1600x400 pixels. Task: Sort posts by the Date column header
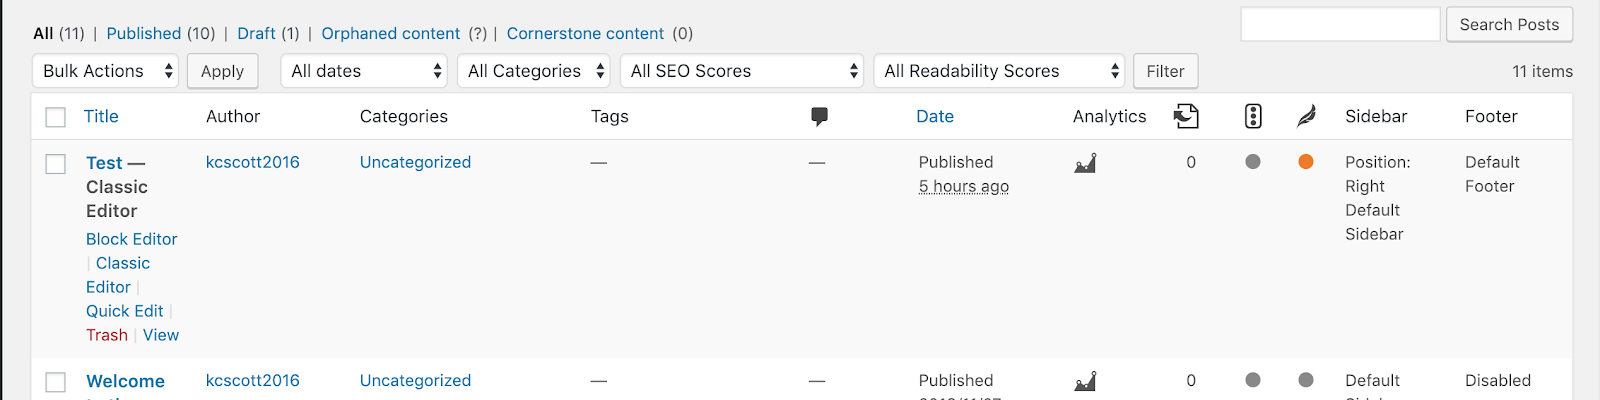(935, 116)
